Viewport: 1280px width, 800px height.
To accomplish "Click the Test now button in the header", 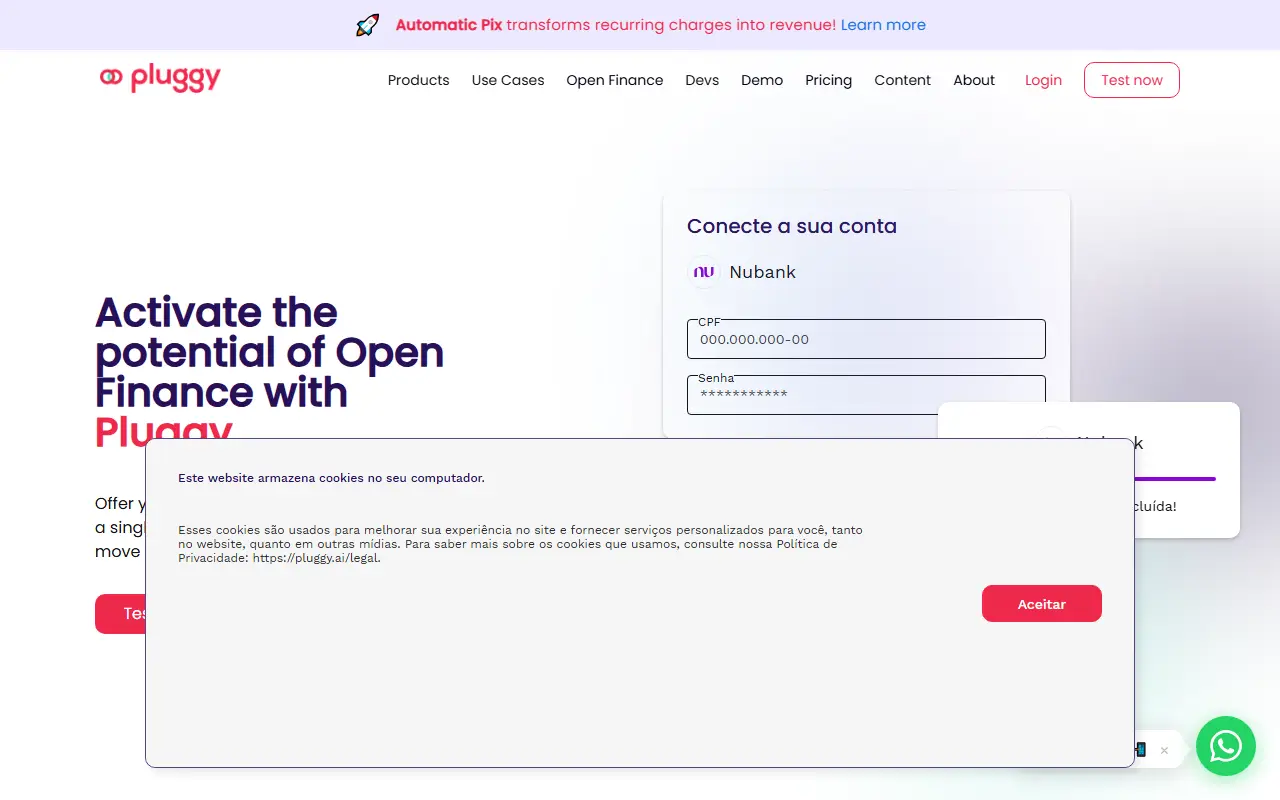I will tap(1132, 80).
